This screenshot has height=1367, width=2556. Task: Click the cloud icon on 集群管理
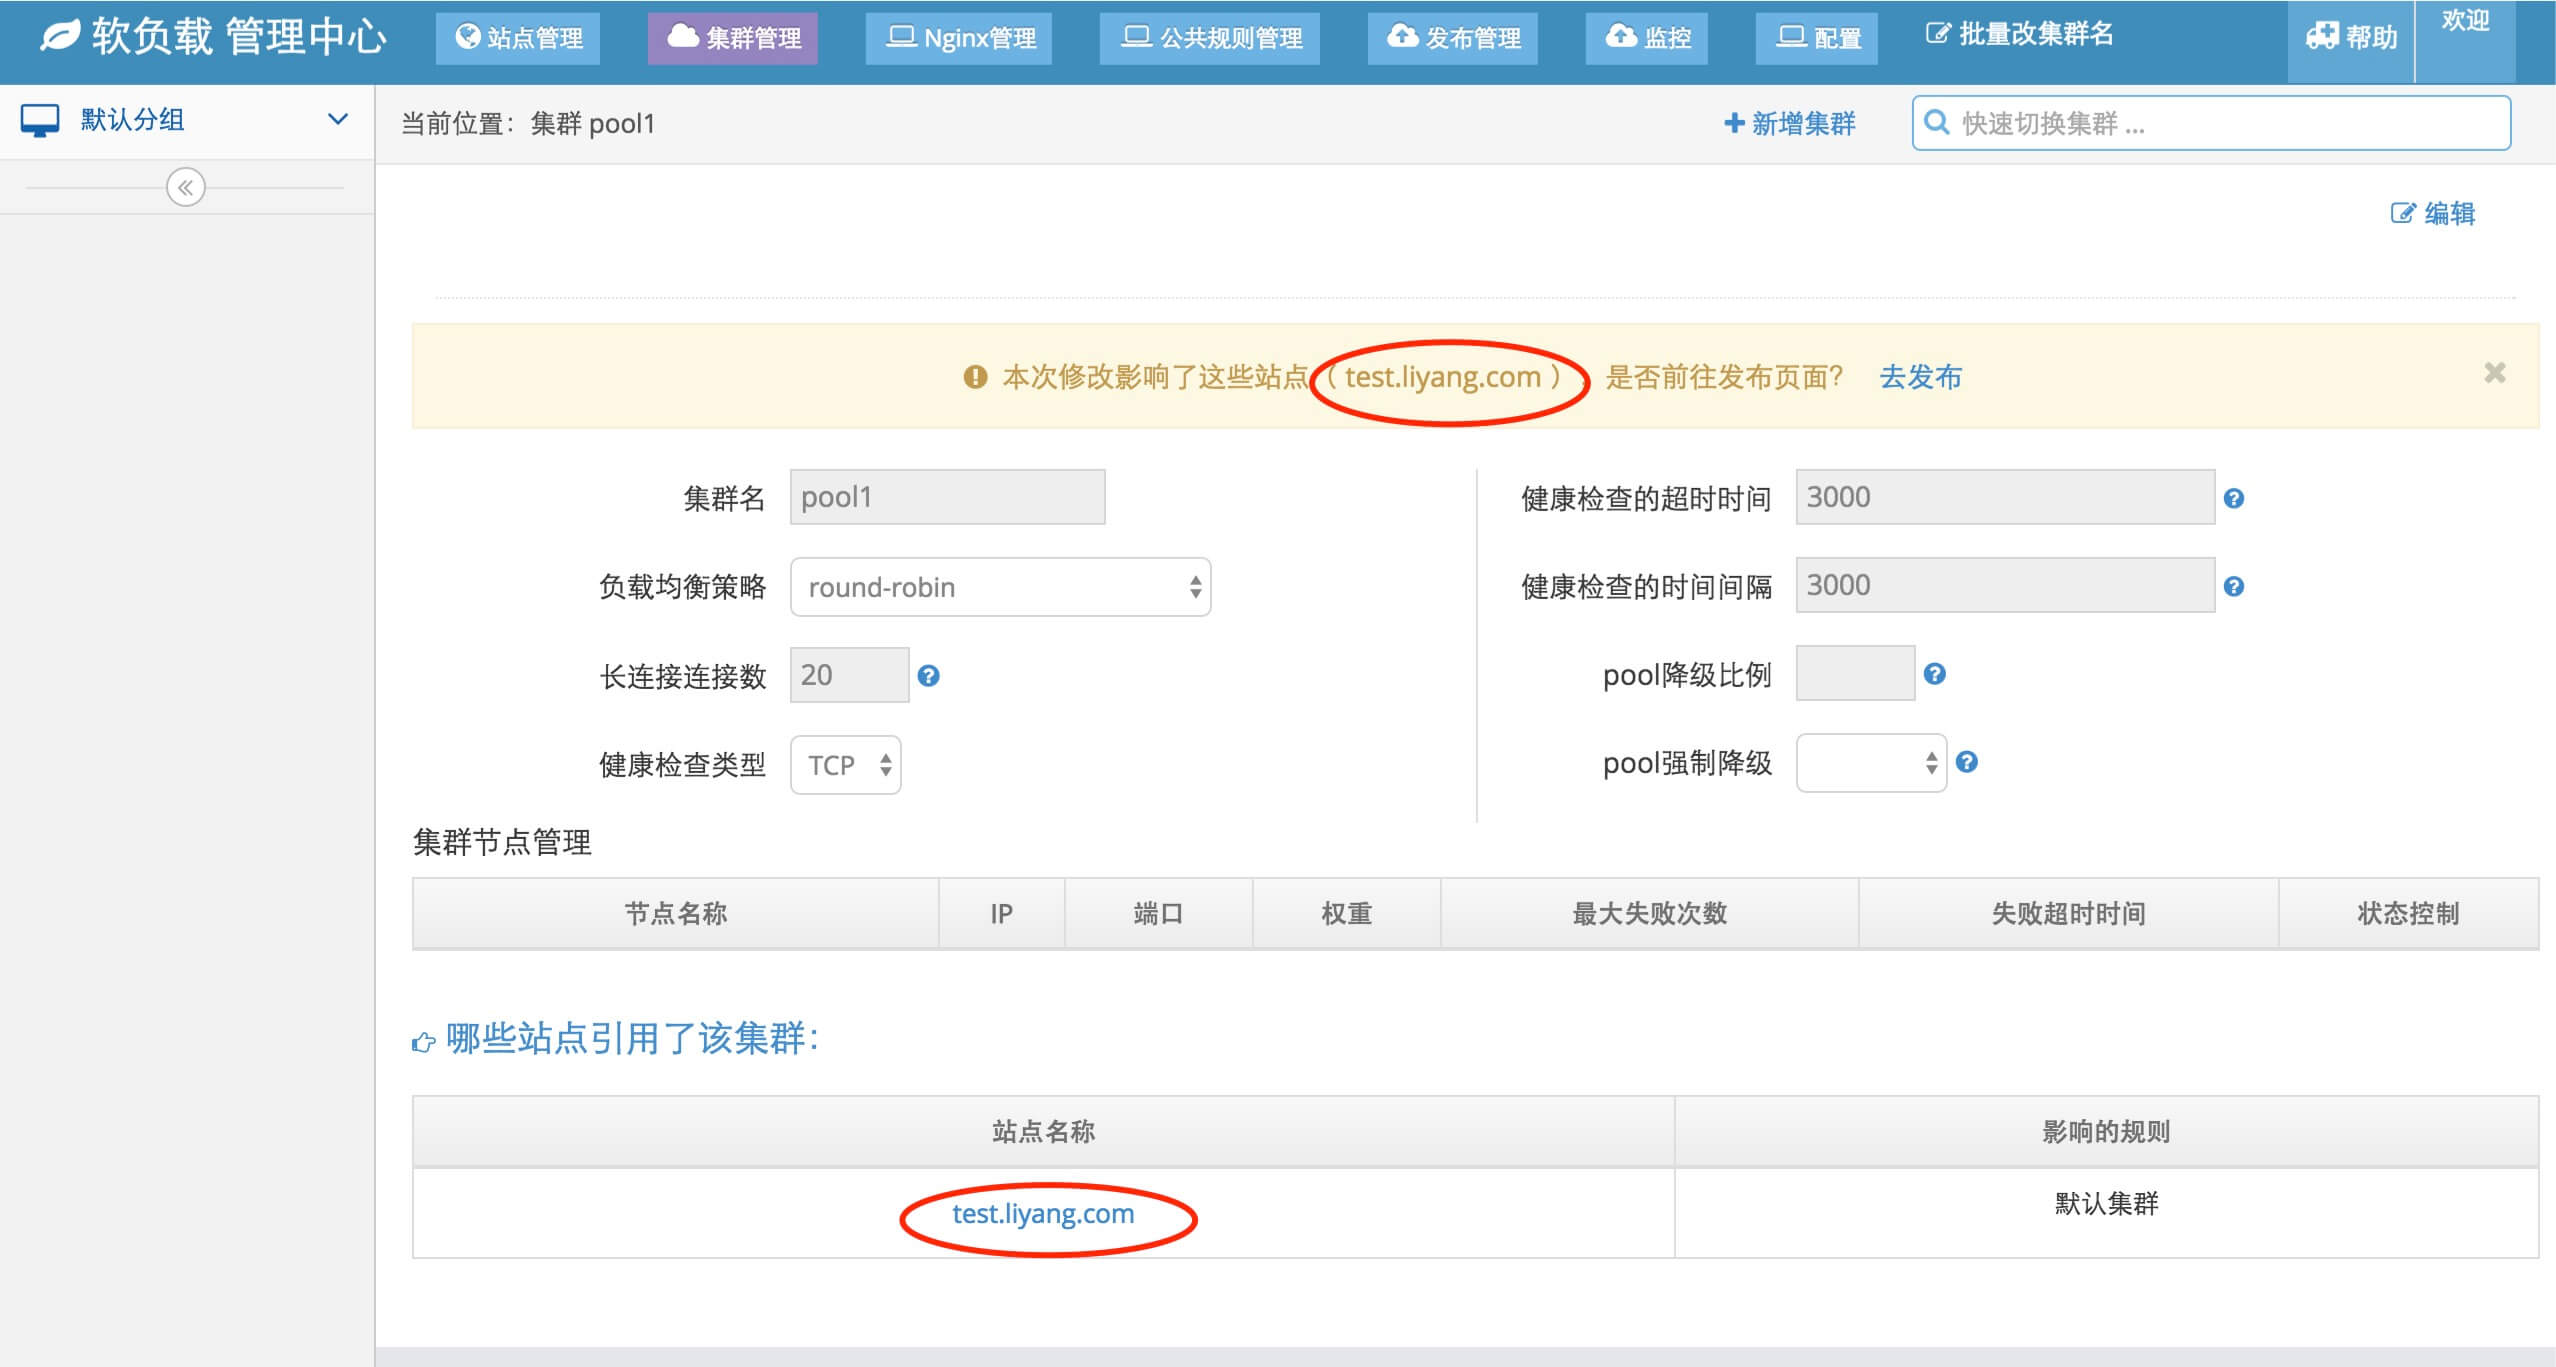(x=683, y=36)
